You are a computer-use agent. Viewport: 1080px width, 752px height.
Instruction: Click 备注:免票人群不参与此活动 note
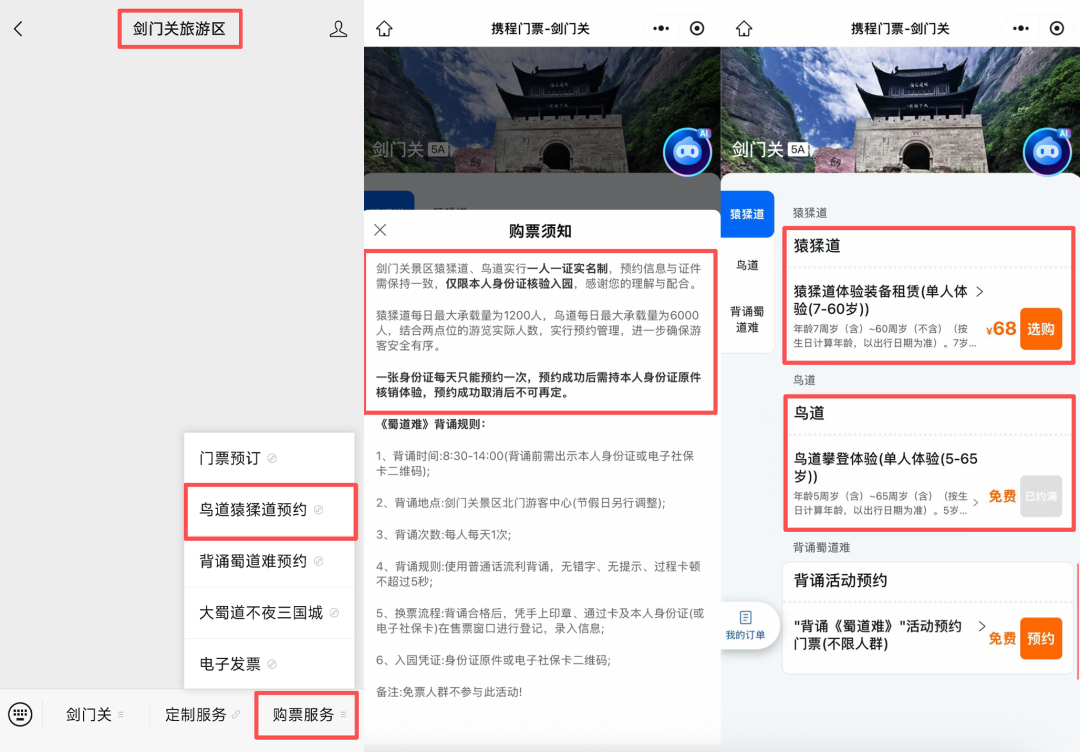coord(449,692)
